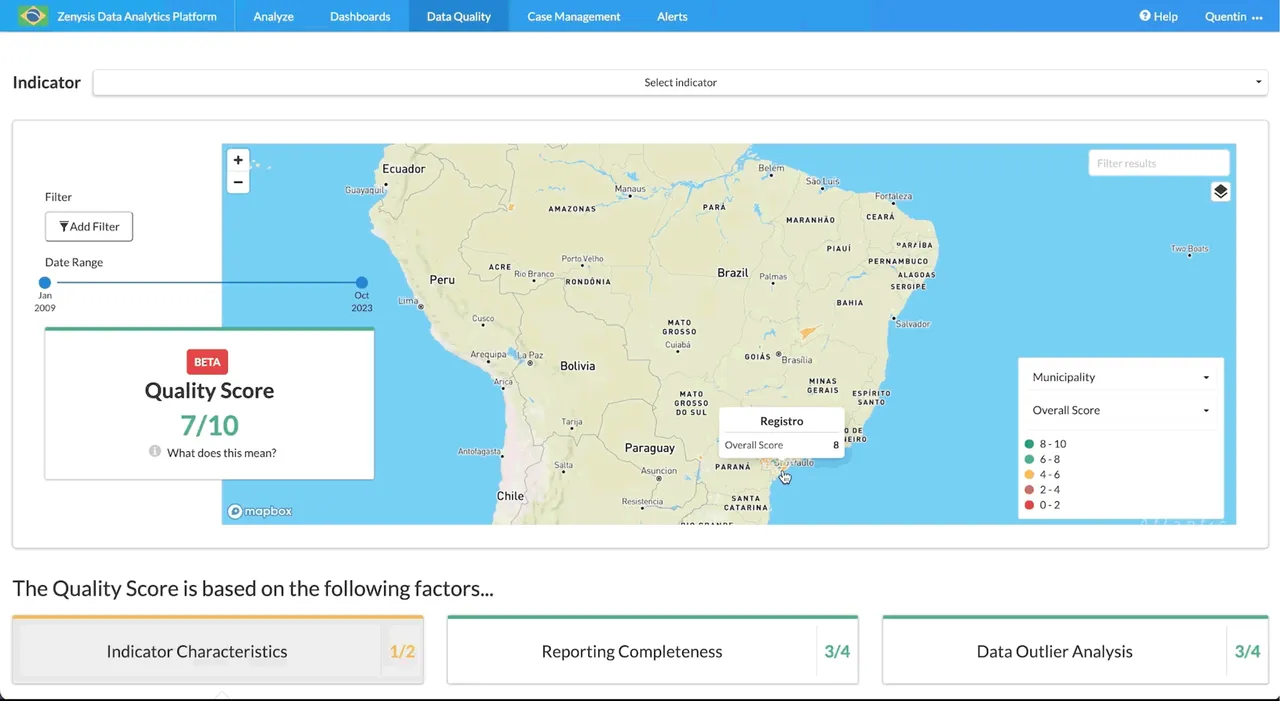
Task: Click the 1/2 score on Indicator Characteristics
Action: coord(402,652)
